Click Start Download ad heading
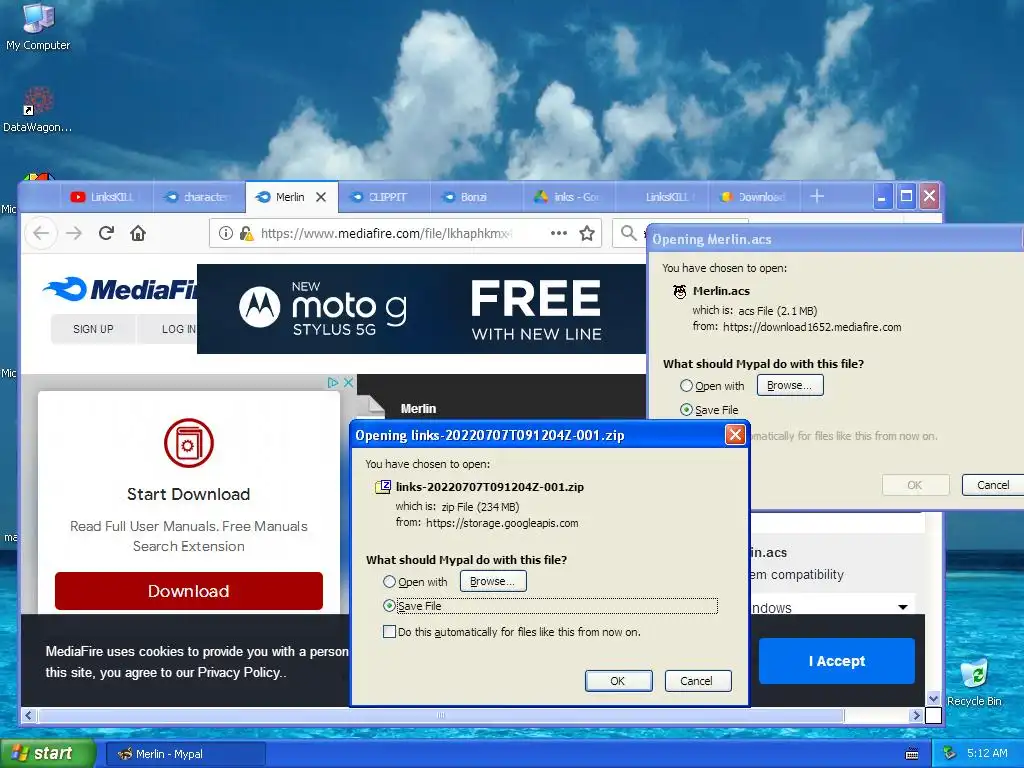The width and height of the screenshot is (1024, 768). click(x=189, y=494)
